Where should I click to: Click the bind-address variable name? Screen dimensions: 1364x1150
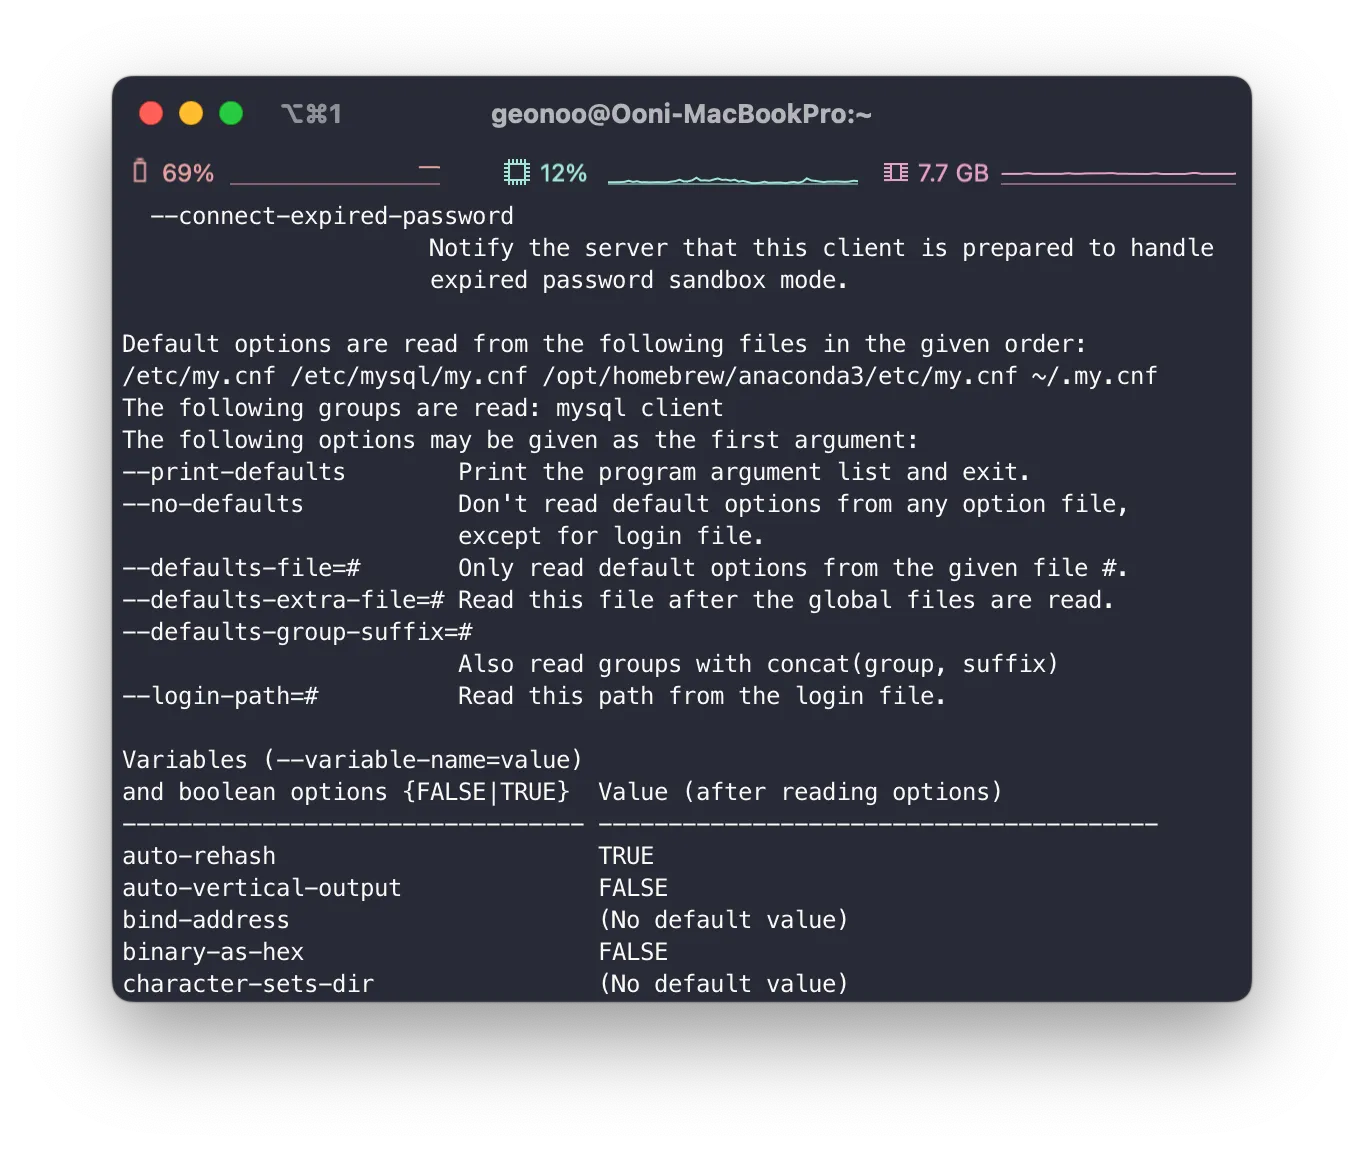tap(206, 920)
